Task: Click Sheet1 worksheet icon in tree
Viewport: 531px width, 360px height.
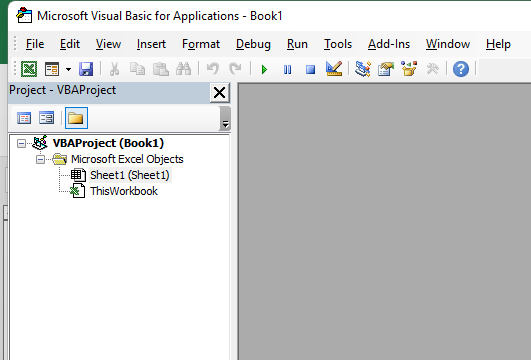Action: pyautogui.click(x=78, y=175)
